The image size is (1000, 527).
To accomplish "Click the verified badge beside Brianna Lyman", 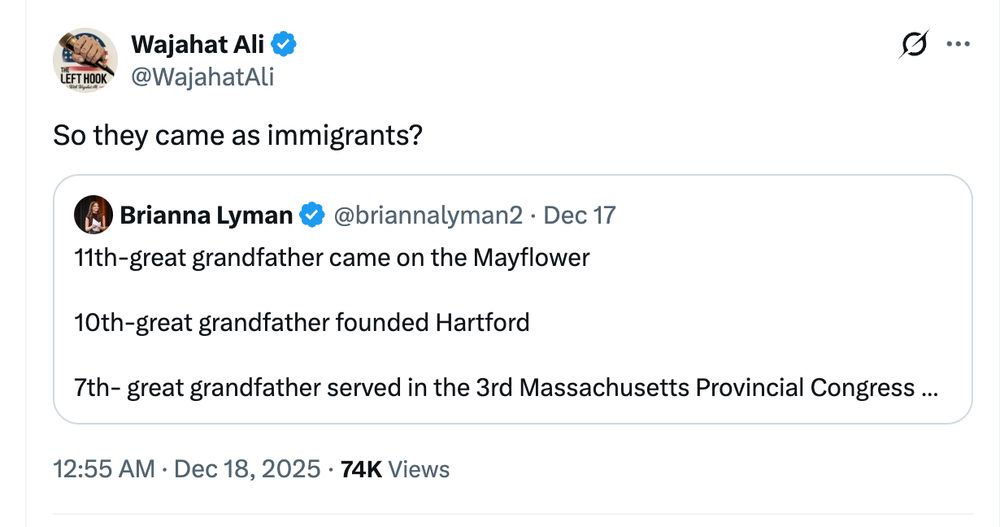I will click(x=313, y=215).
